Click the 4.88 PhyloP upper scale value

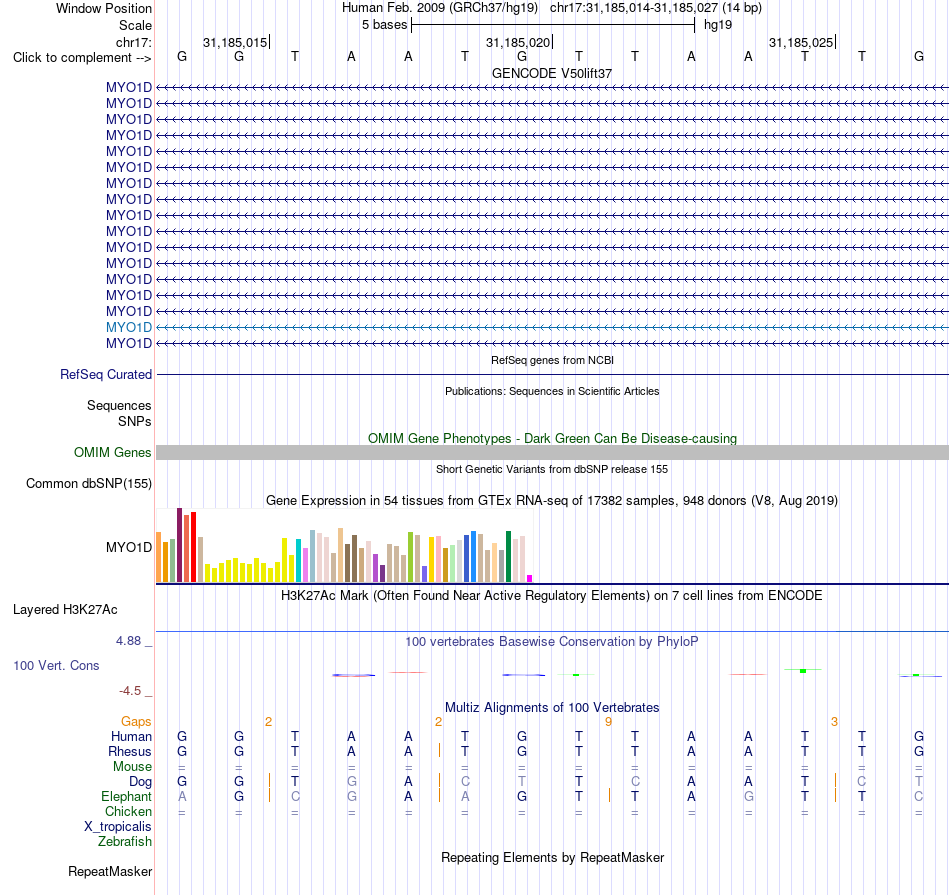tap(128, 640)
